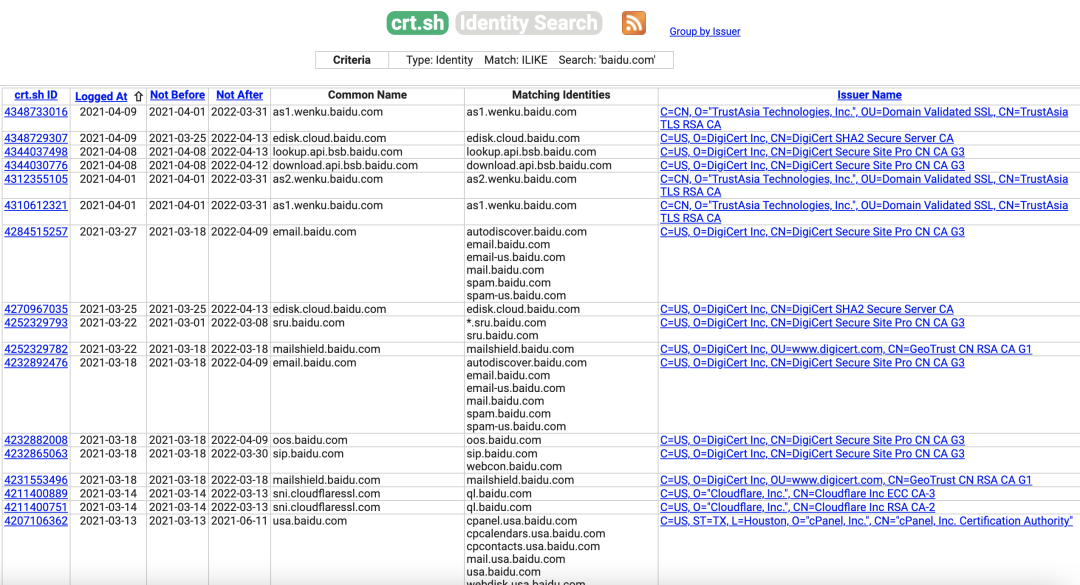Viewport: 1080px width, 585px height.
Task: Open certificate ID 4348729307
Action: (36, 138)
